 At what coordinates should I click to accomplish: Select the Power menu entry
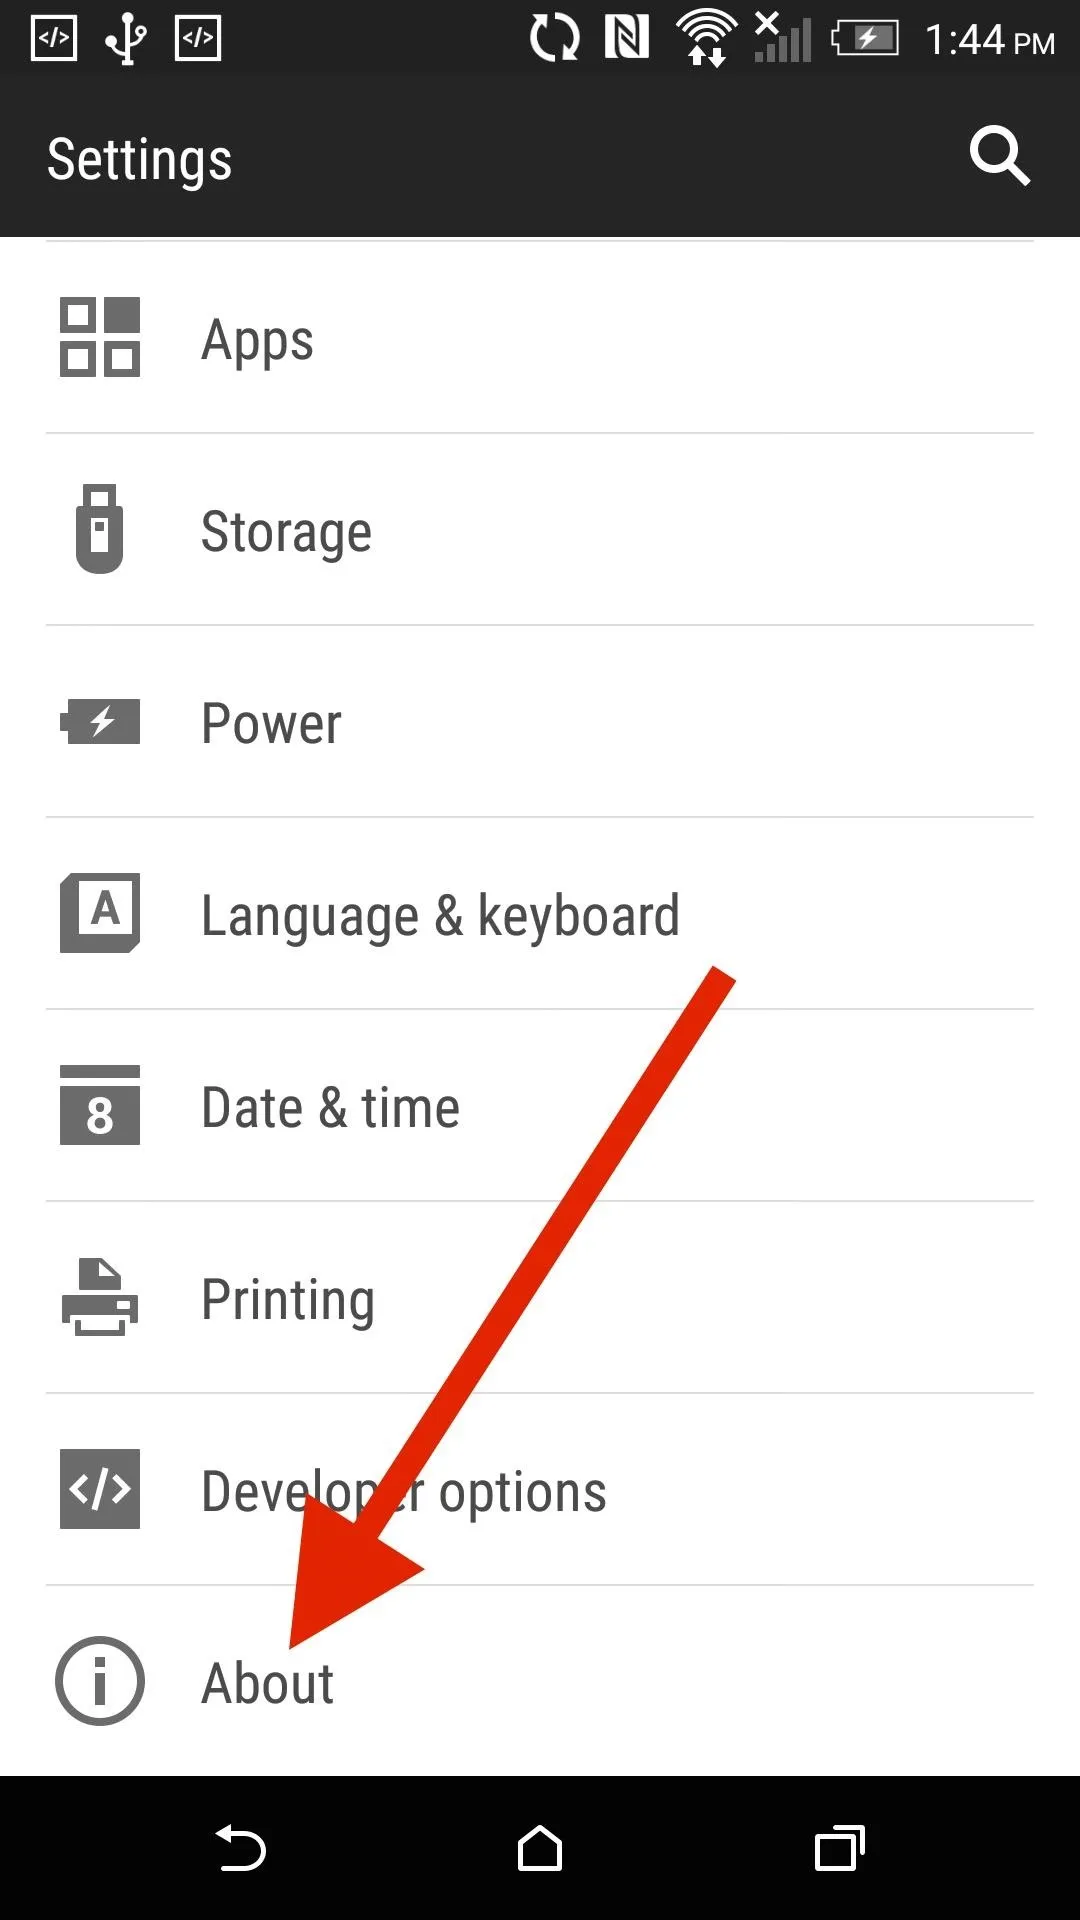[271, 723]
